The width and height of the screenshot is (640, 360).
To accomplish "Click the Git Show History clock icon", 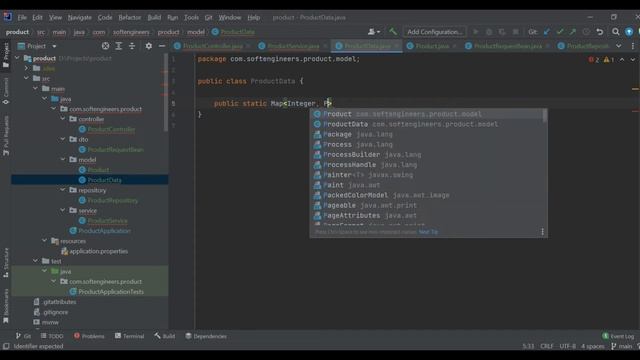I will tap(586, 31).
